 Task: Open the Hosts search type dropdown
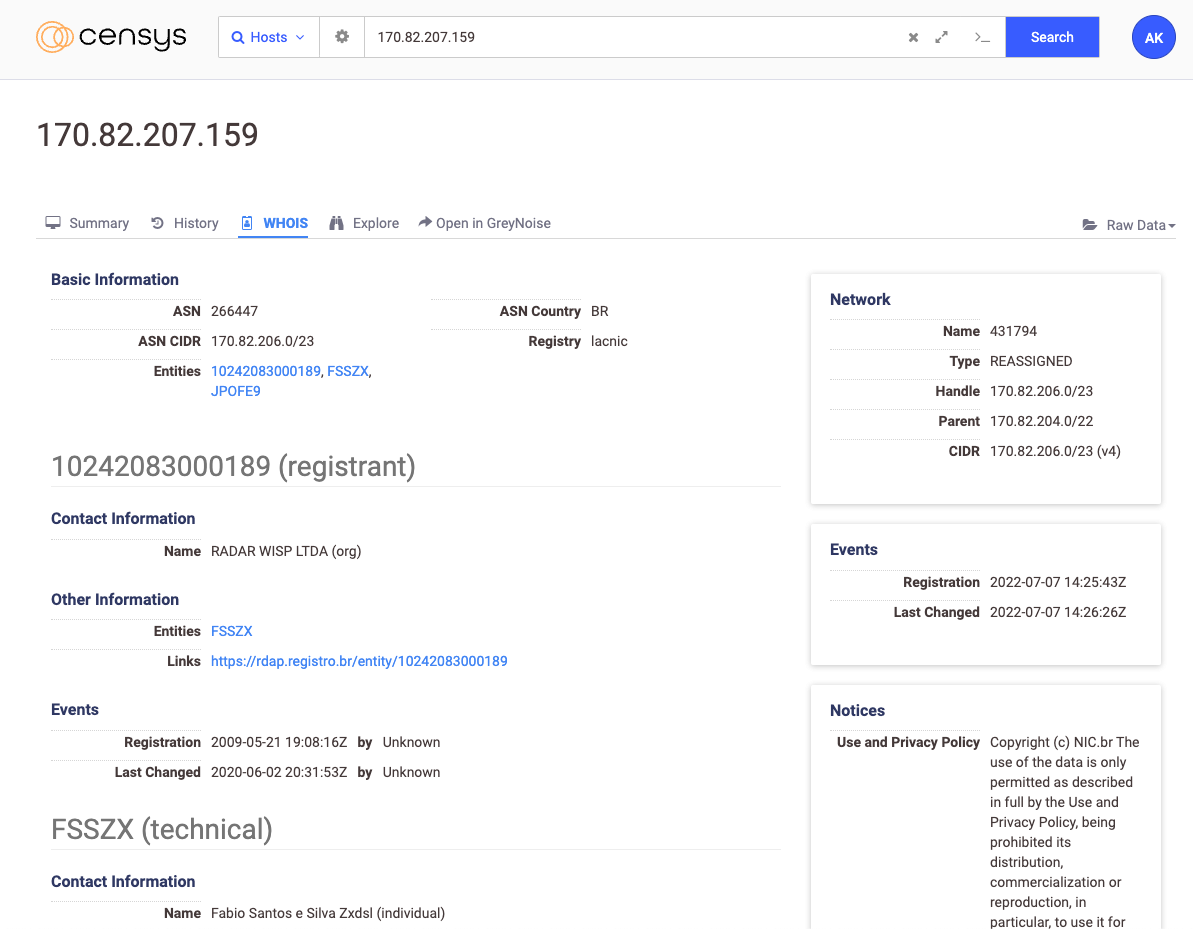[269, 37]
